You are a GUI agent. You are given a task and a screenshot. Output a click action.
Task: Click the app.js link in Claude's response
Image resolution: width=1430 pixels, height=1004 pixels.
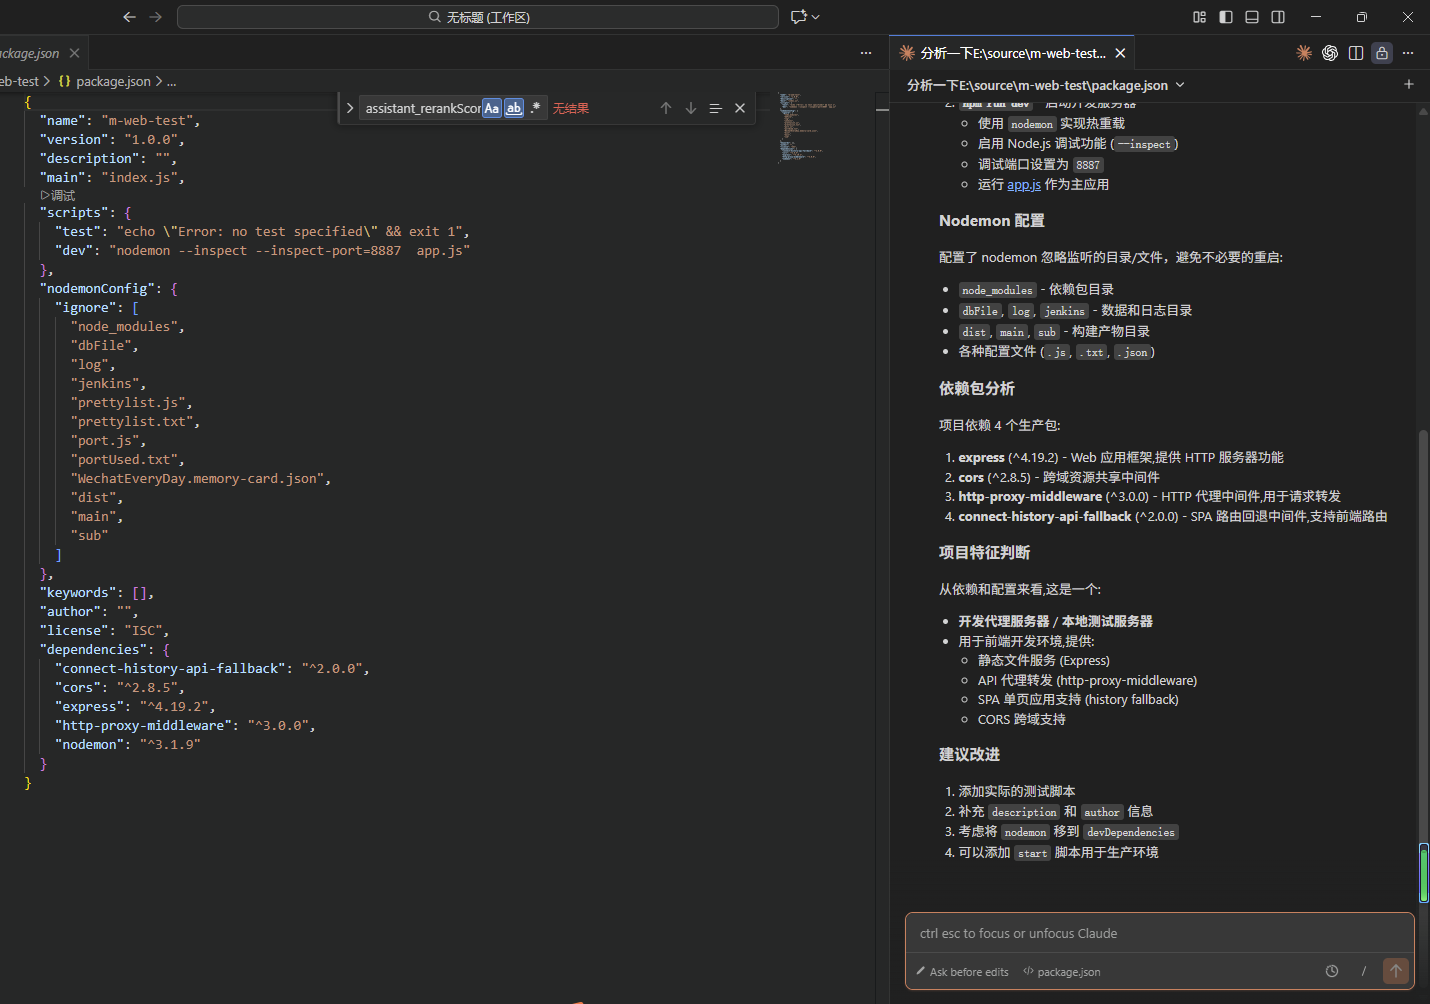coord(1023,184)
